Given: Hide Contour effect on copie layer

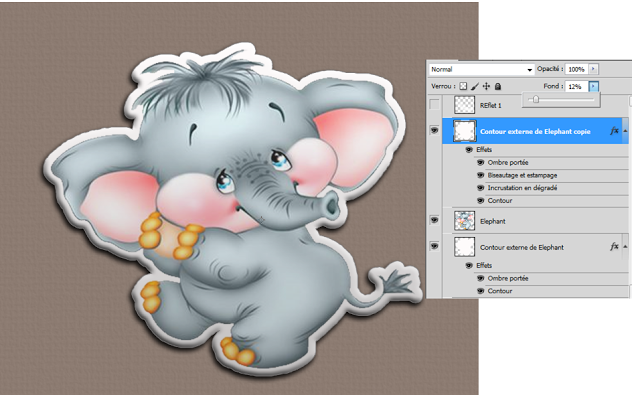Looking at the screenshot, I should [480, 200].
